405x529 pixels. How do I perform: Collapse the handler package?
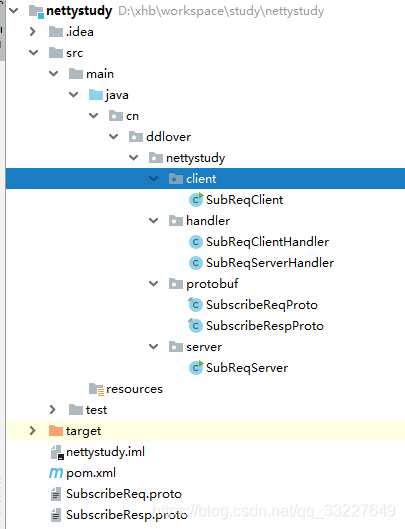(x=154, y=221)
